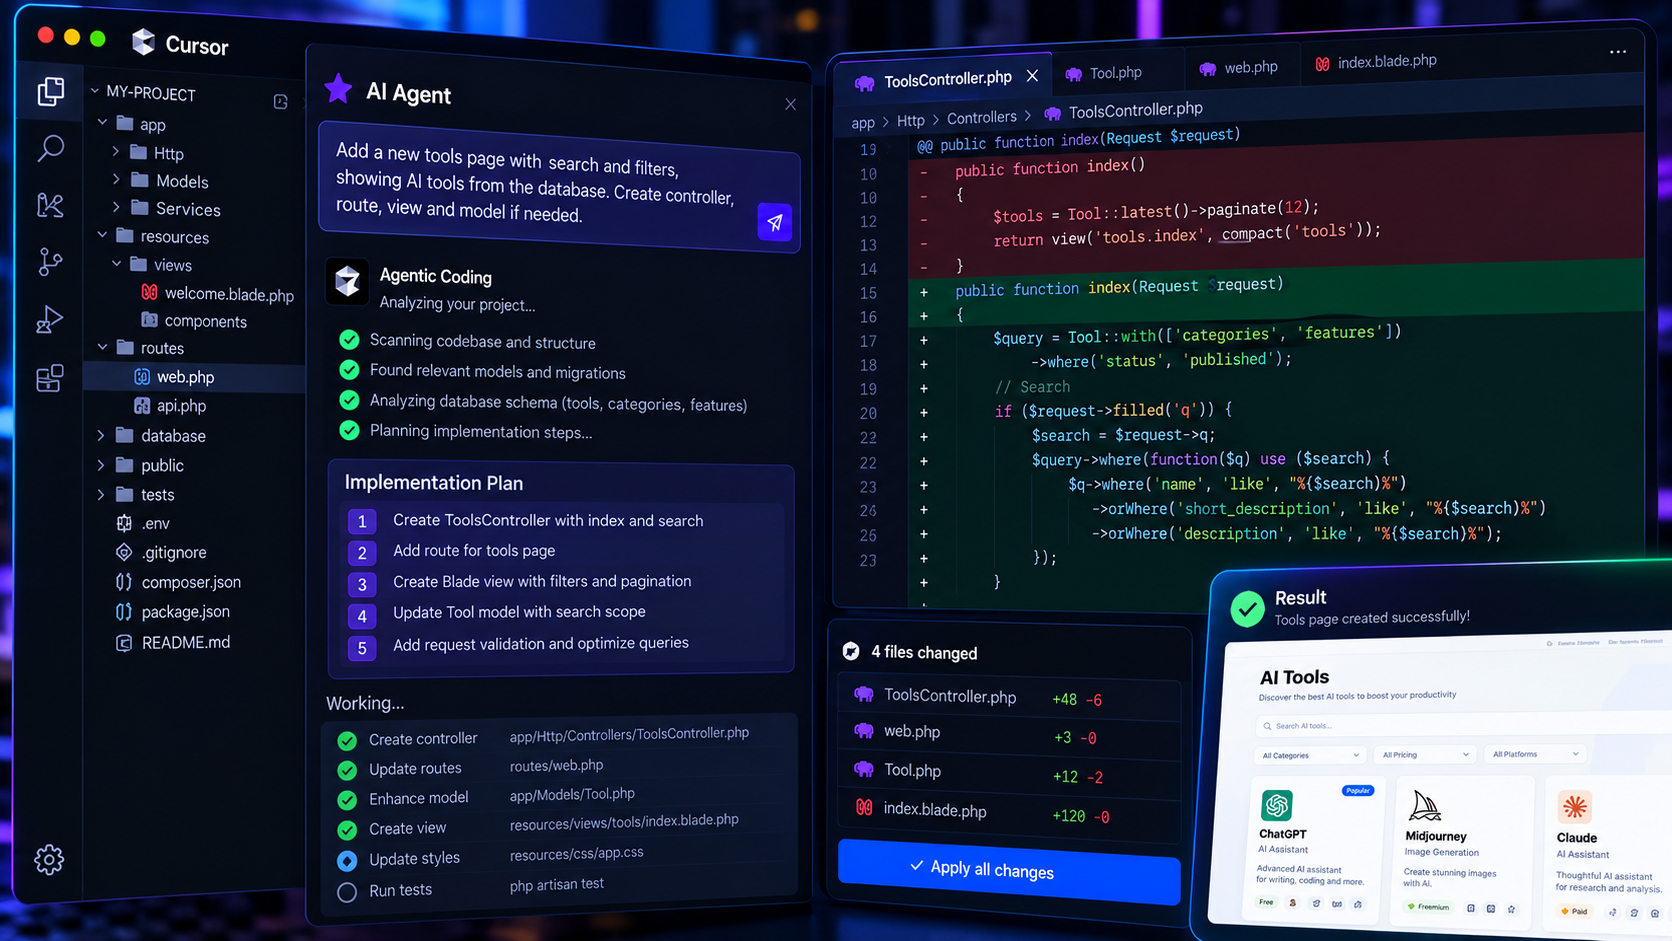The image size is (1672, 941).
Task: Click the green Result checkmark icon
Action: click(1247, 608)
